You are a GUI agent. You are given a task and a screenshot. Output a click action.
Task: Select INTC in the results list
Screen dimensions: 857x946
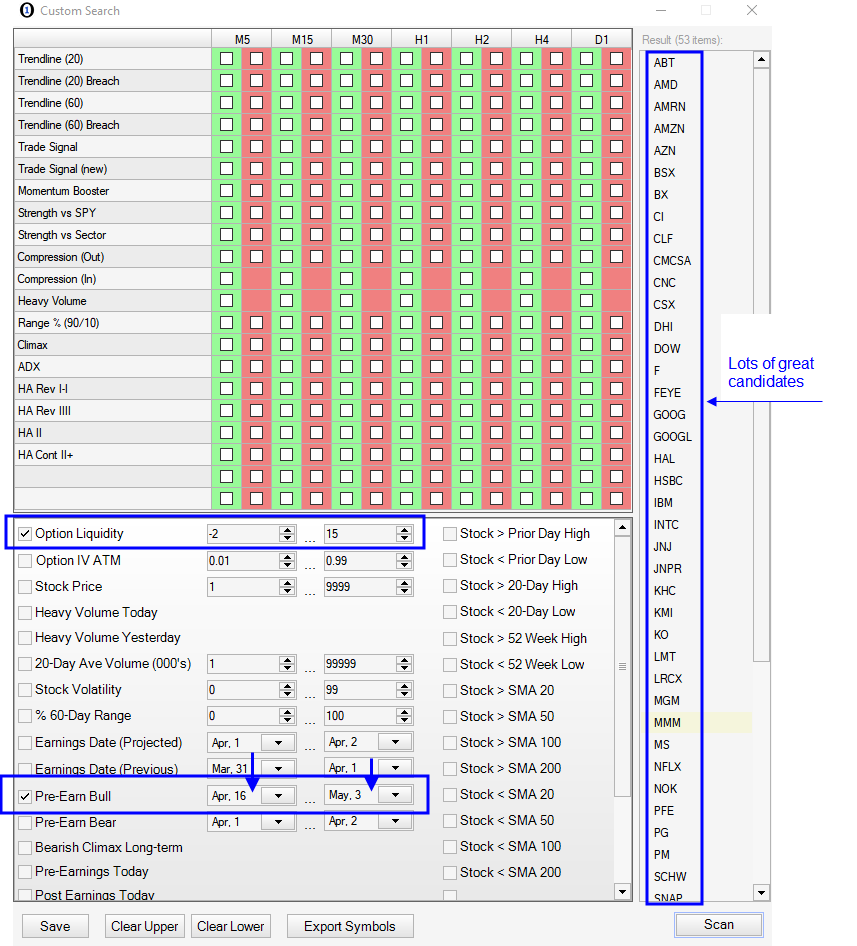point(666,525)
